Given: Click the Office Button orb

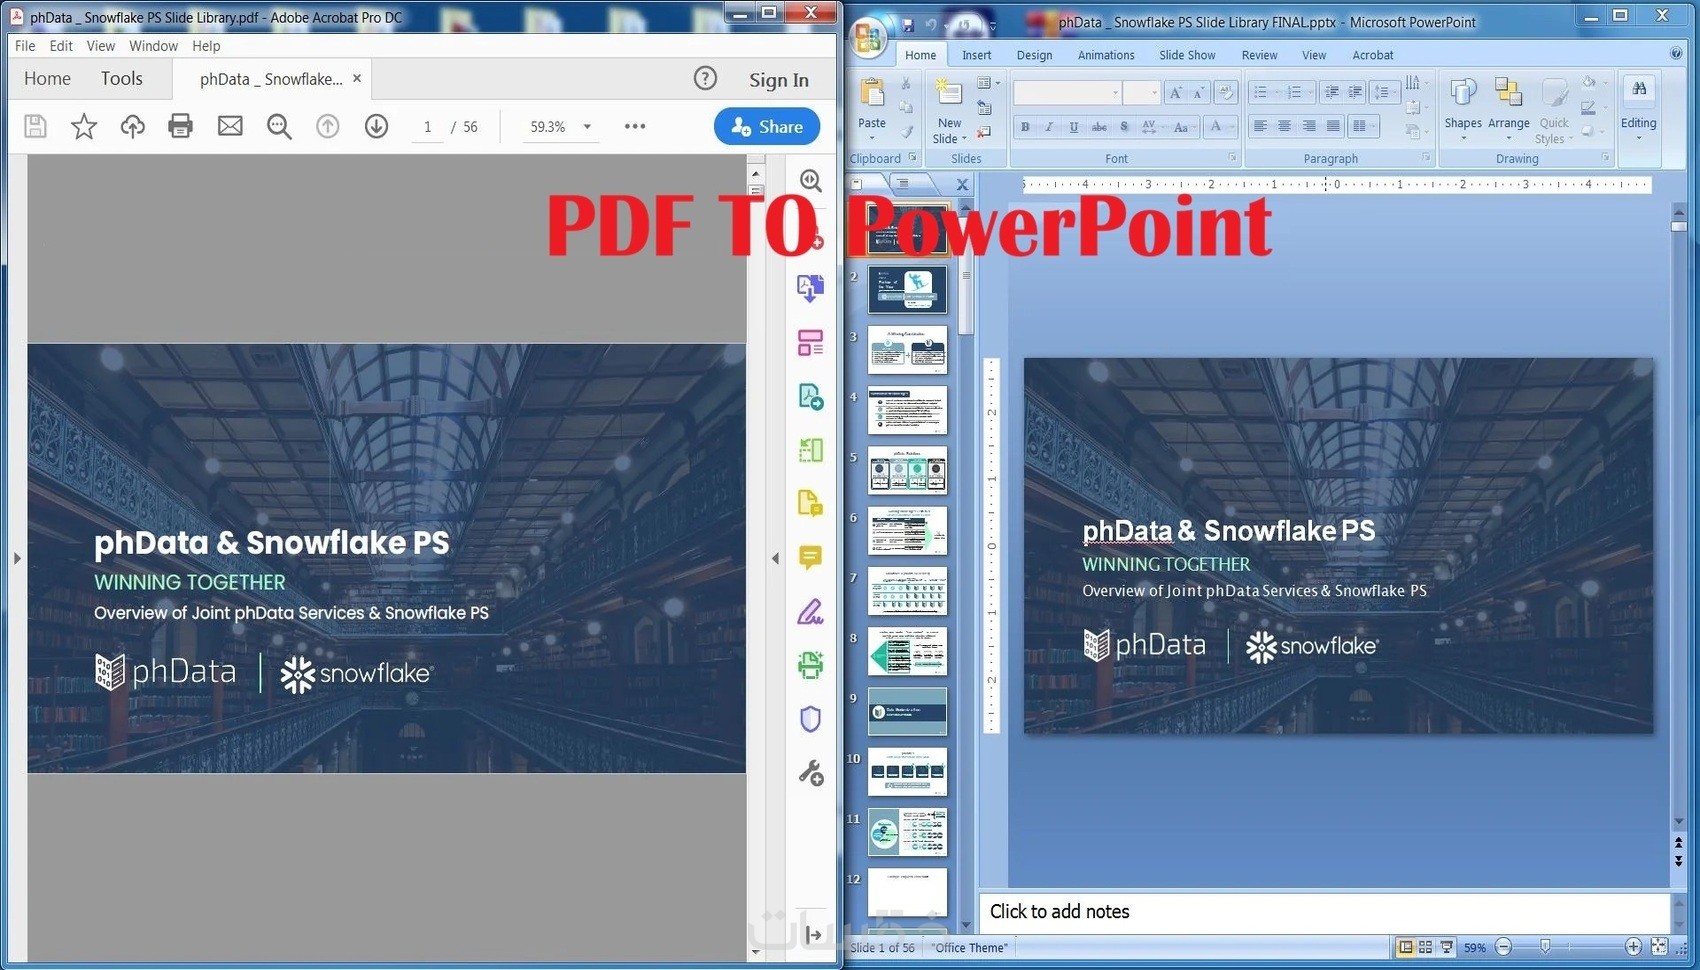Looking at the screenshot, I should [x=868, y=36].
